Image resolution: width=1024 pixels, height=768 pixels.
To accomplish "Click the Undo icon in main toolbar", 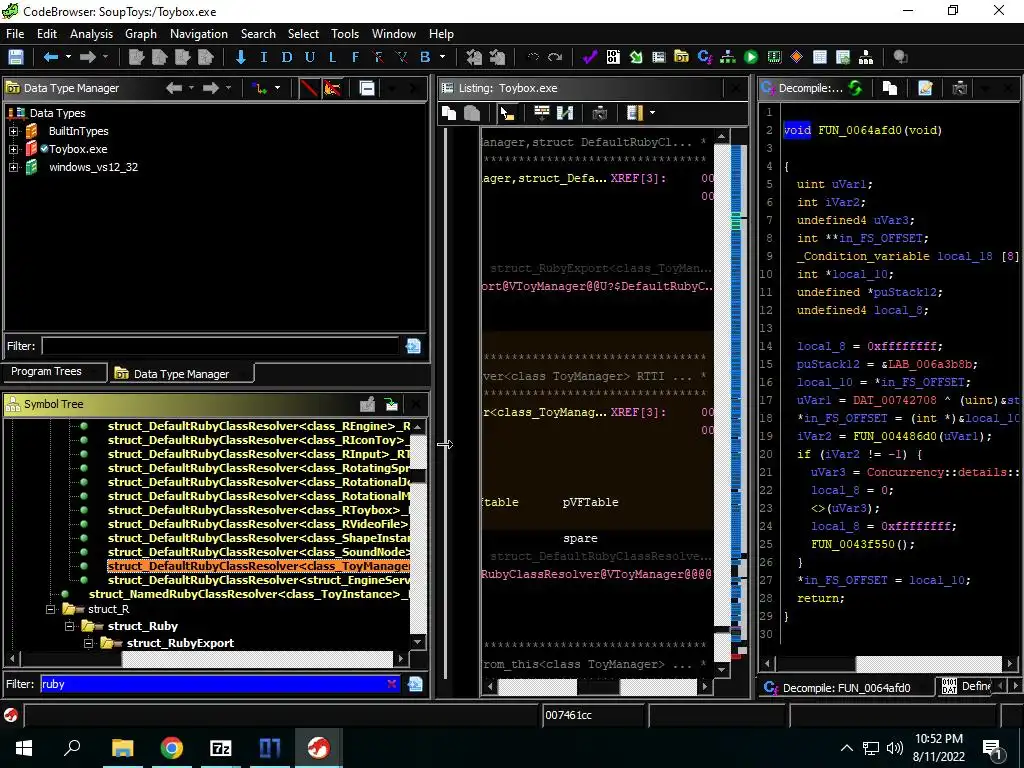I will [533, 57].
